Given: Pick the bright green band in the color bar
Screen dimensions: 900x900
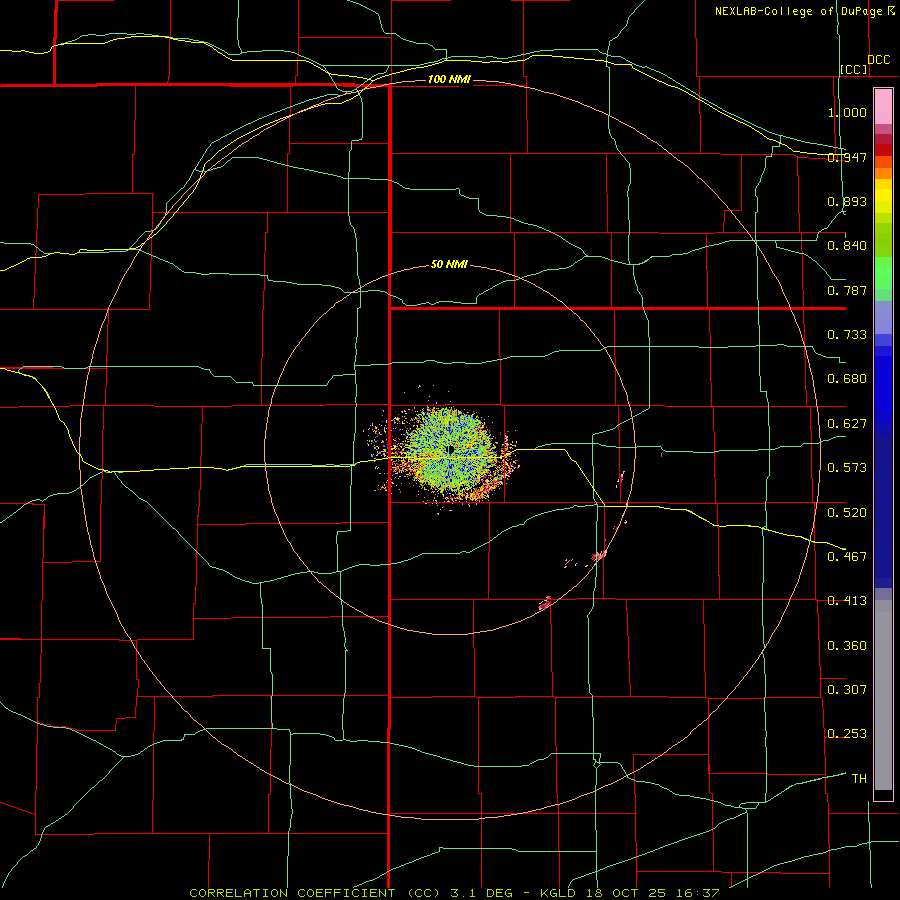Looking at the screenshot, I should tap(883, 273).
